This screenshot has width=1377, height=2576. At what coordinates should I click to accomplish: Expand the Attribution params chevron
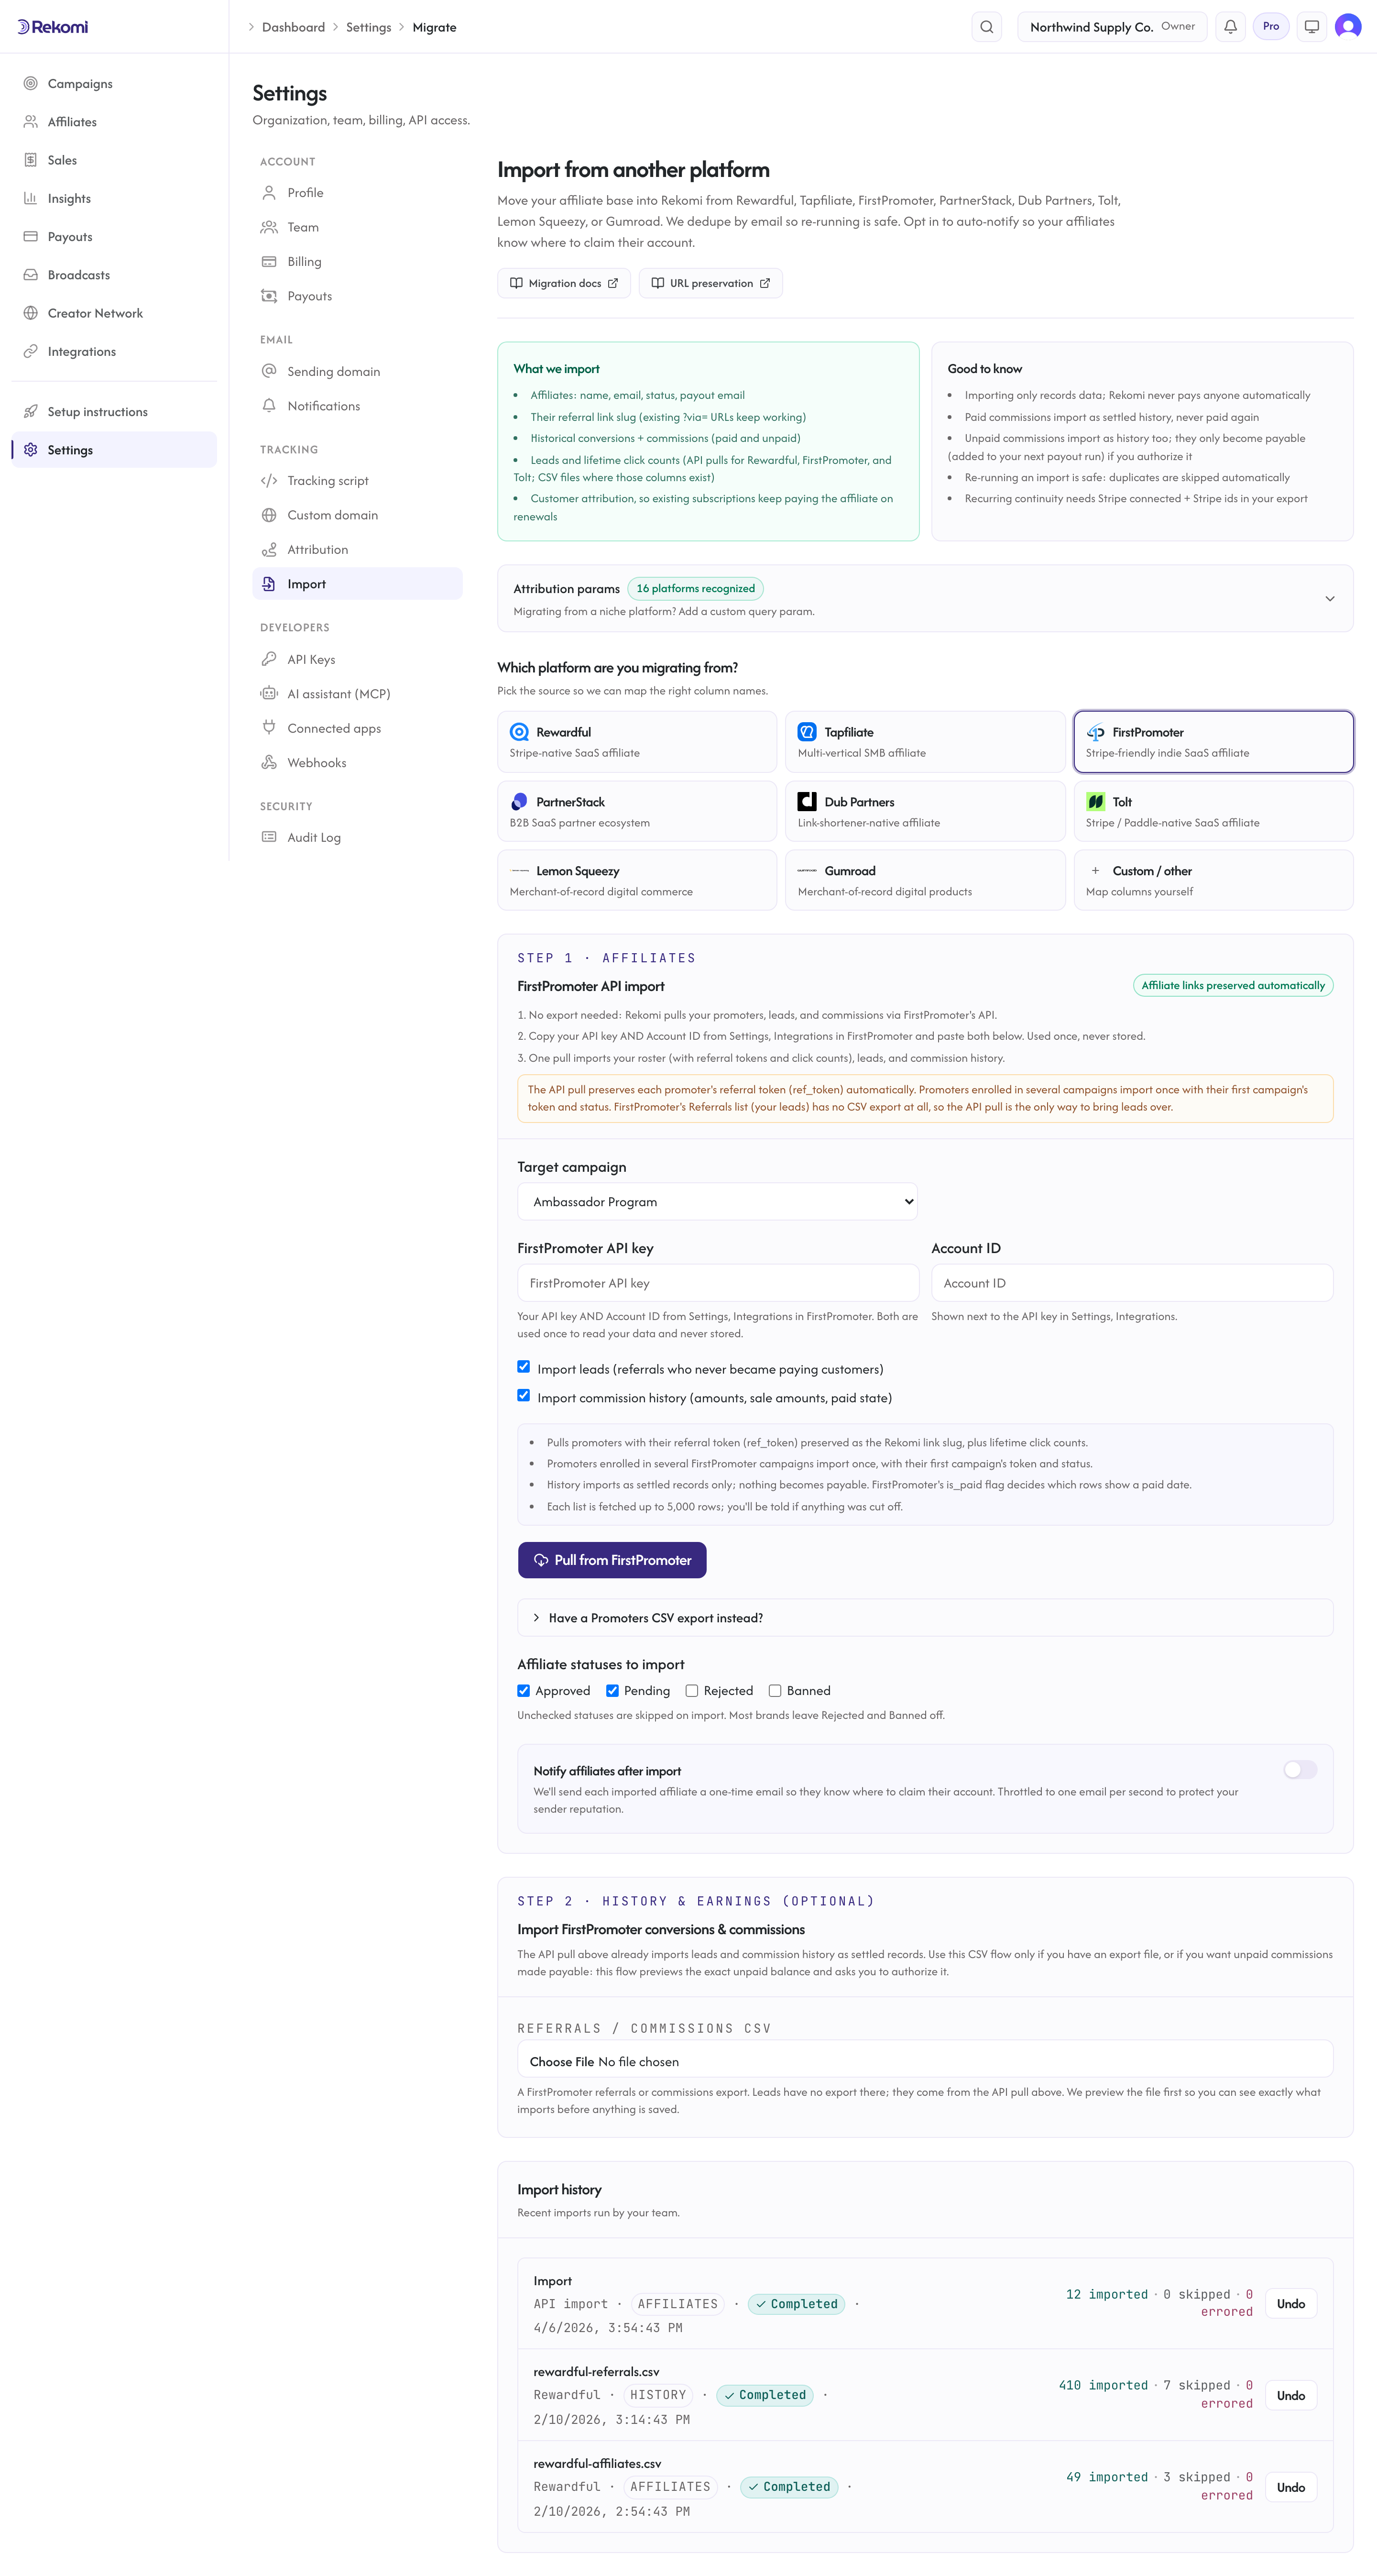1329,599
